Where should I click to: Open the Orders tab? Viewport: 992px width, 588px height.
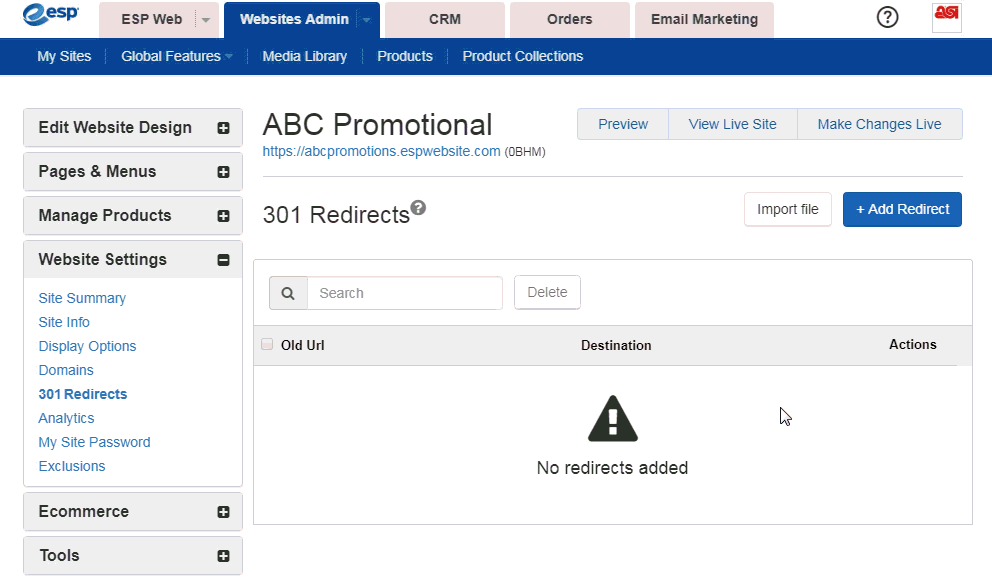point(569,20)
